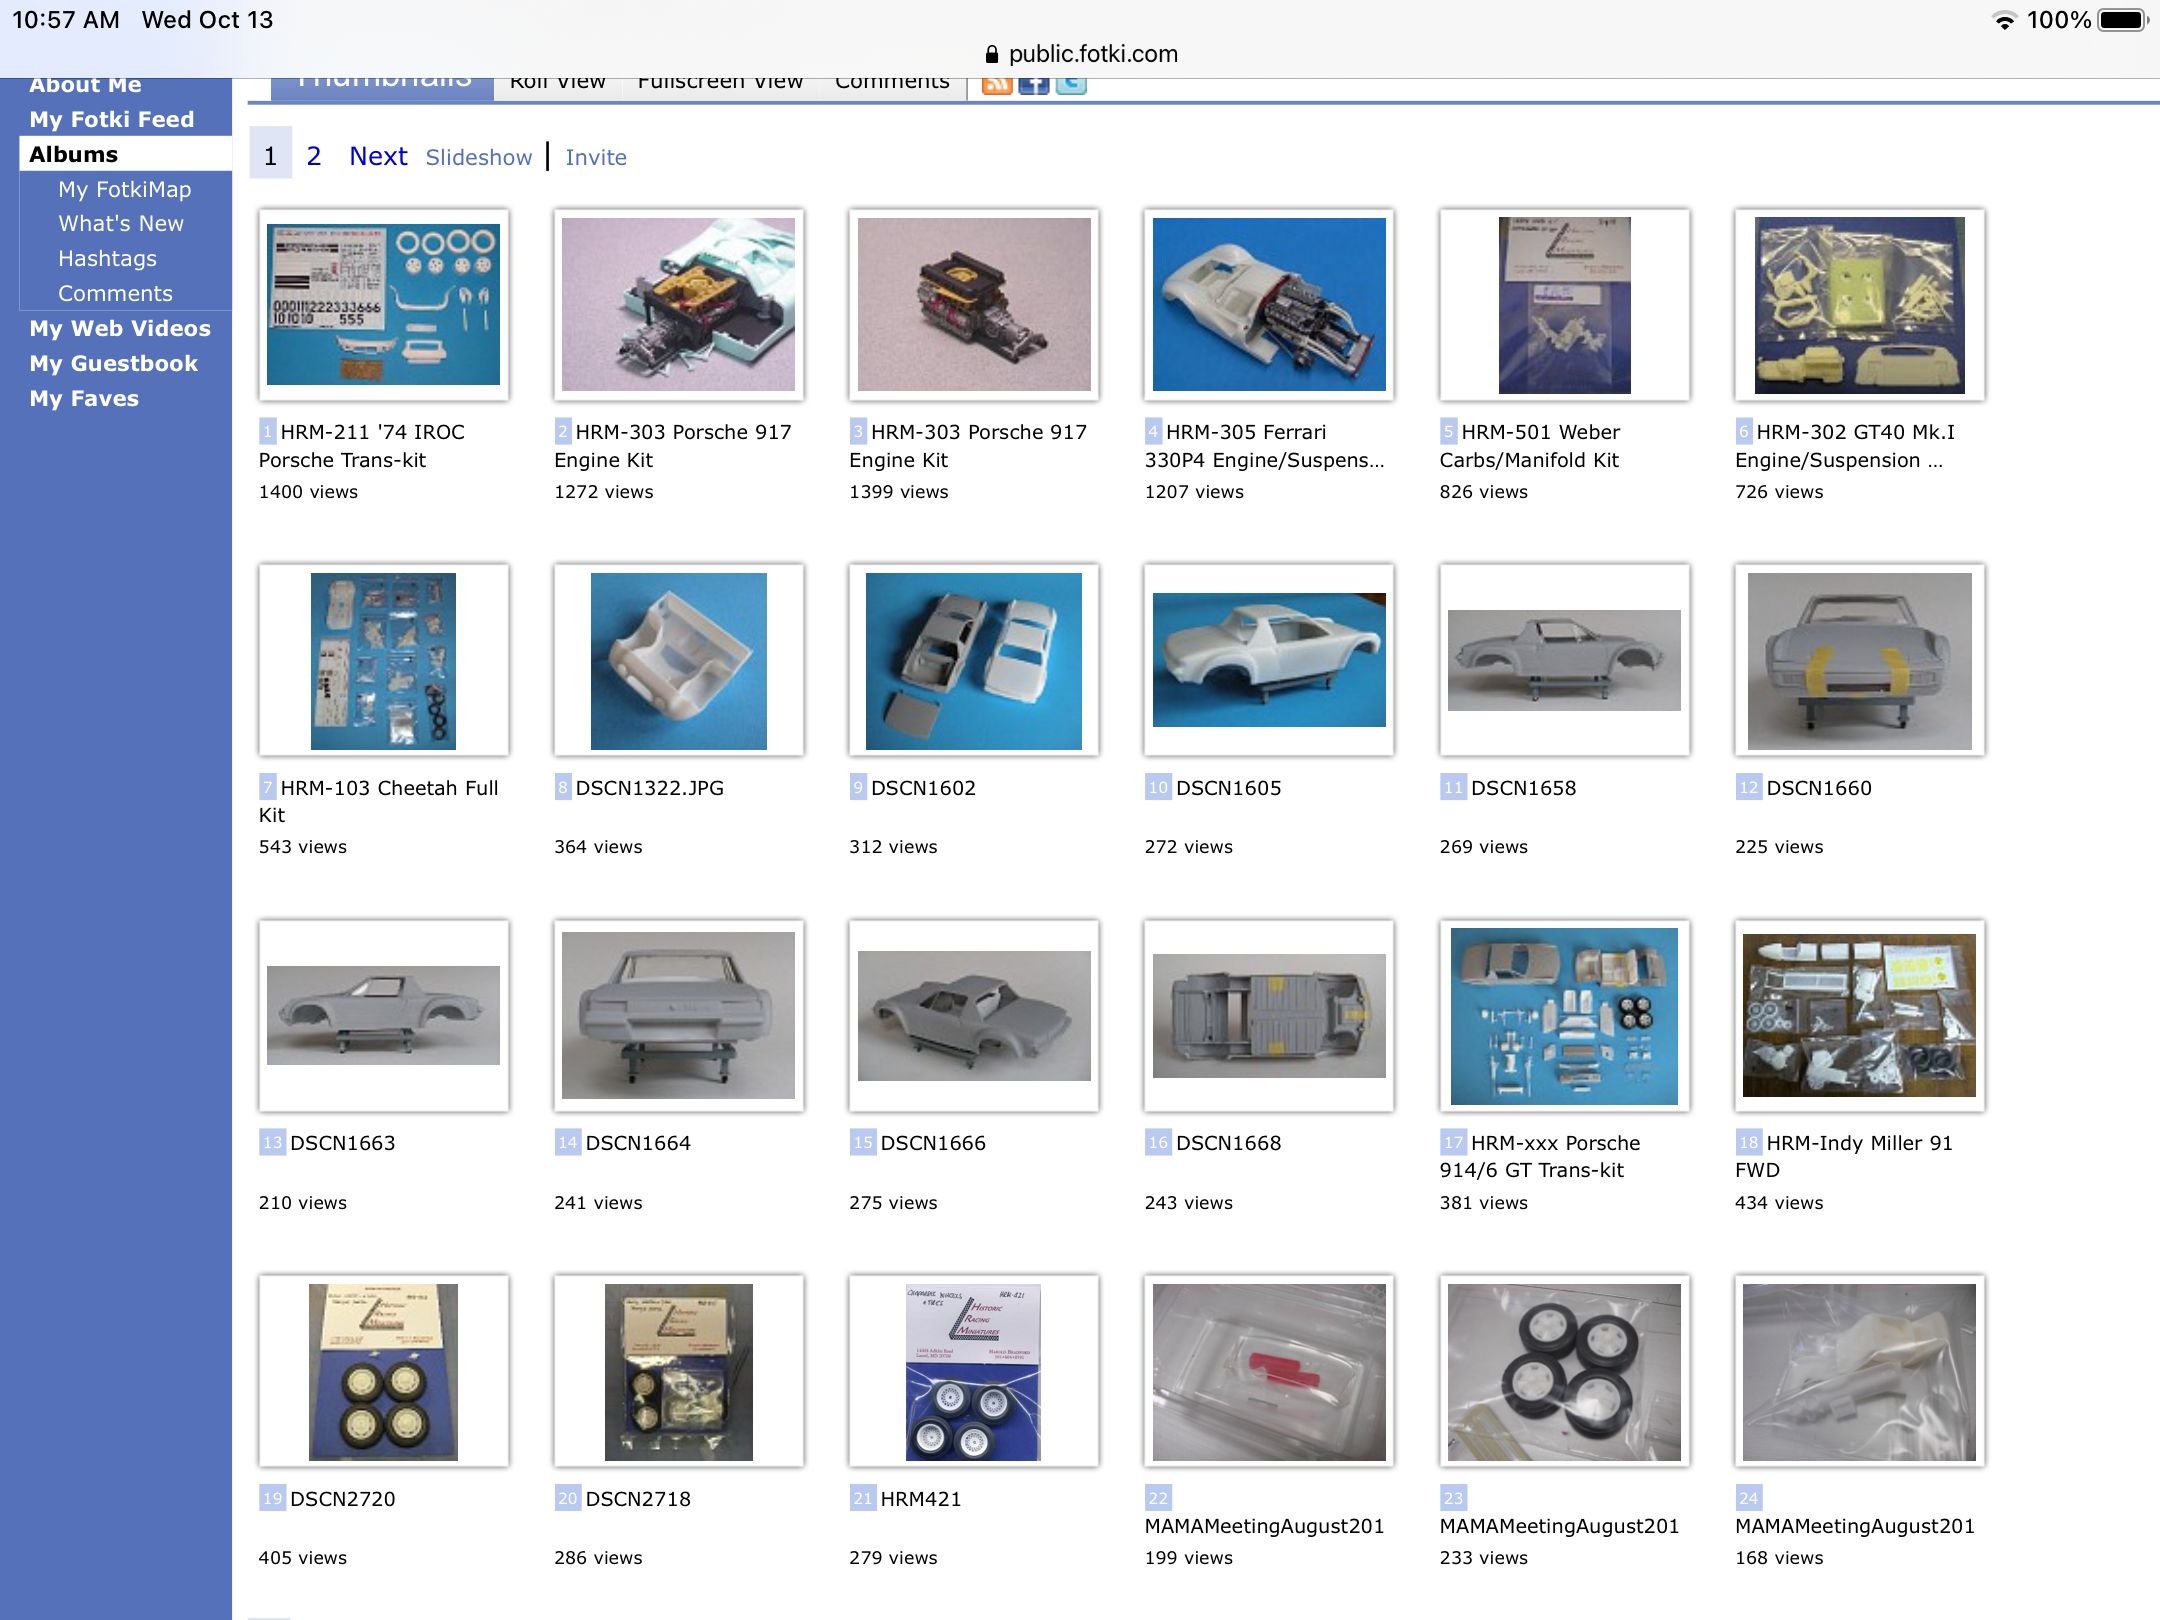Click the DSCN1322.JPG caption text
Image resolution: width=2160 pixels, height=1620 pixels.
click(x=650, y=788)
